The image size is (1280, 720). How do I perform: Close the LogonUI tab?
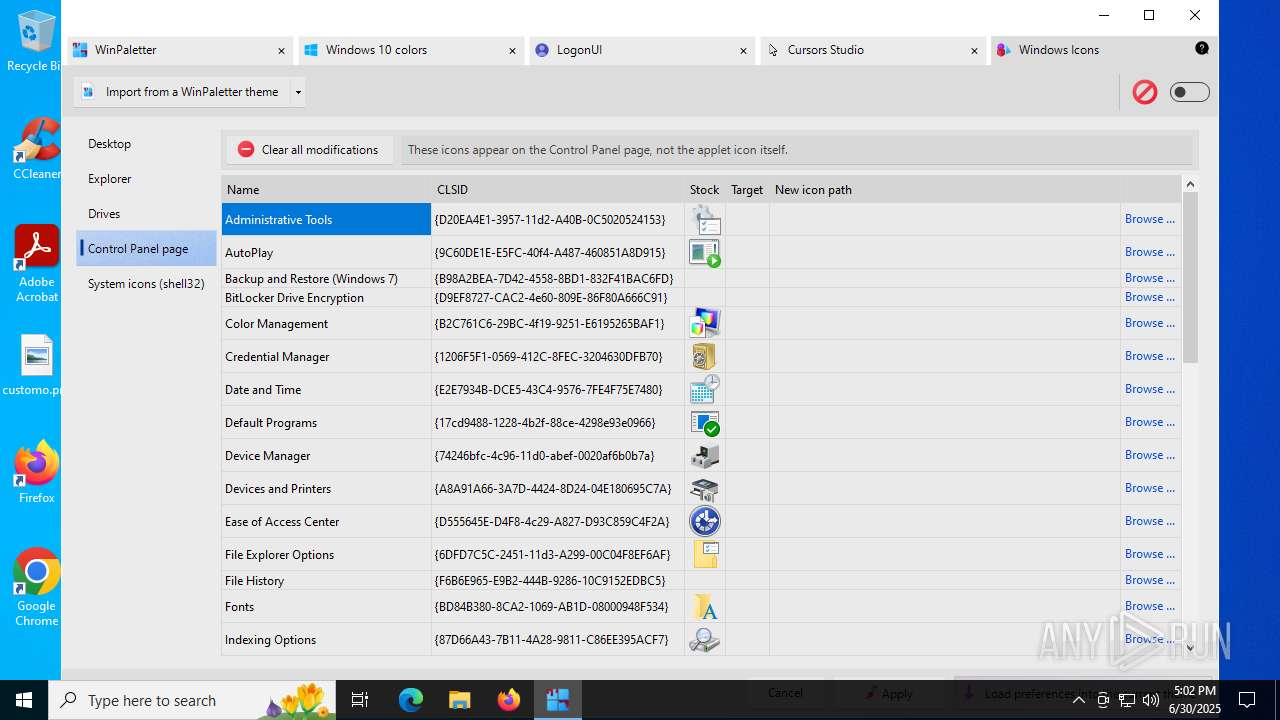coord(743,51)
